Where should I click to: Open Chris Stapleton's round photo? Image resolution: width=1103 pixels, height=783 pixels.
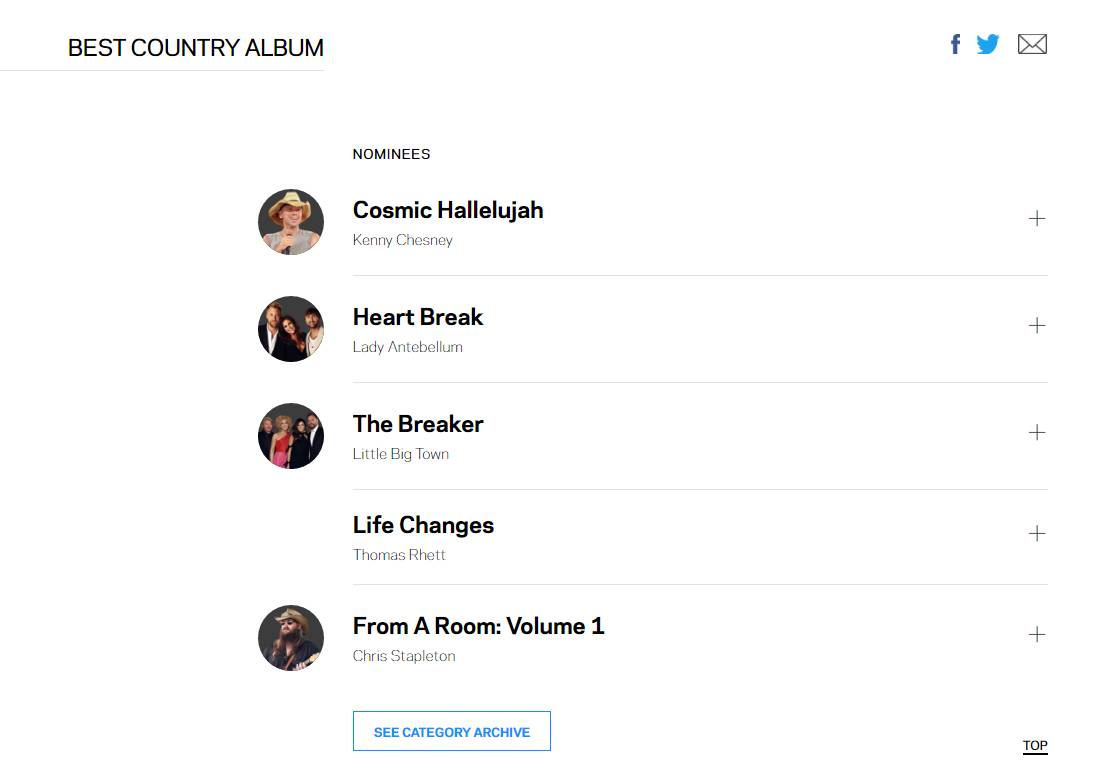[x=291, y=637]
